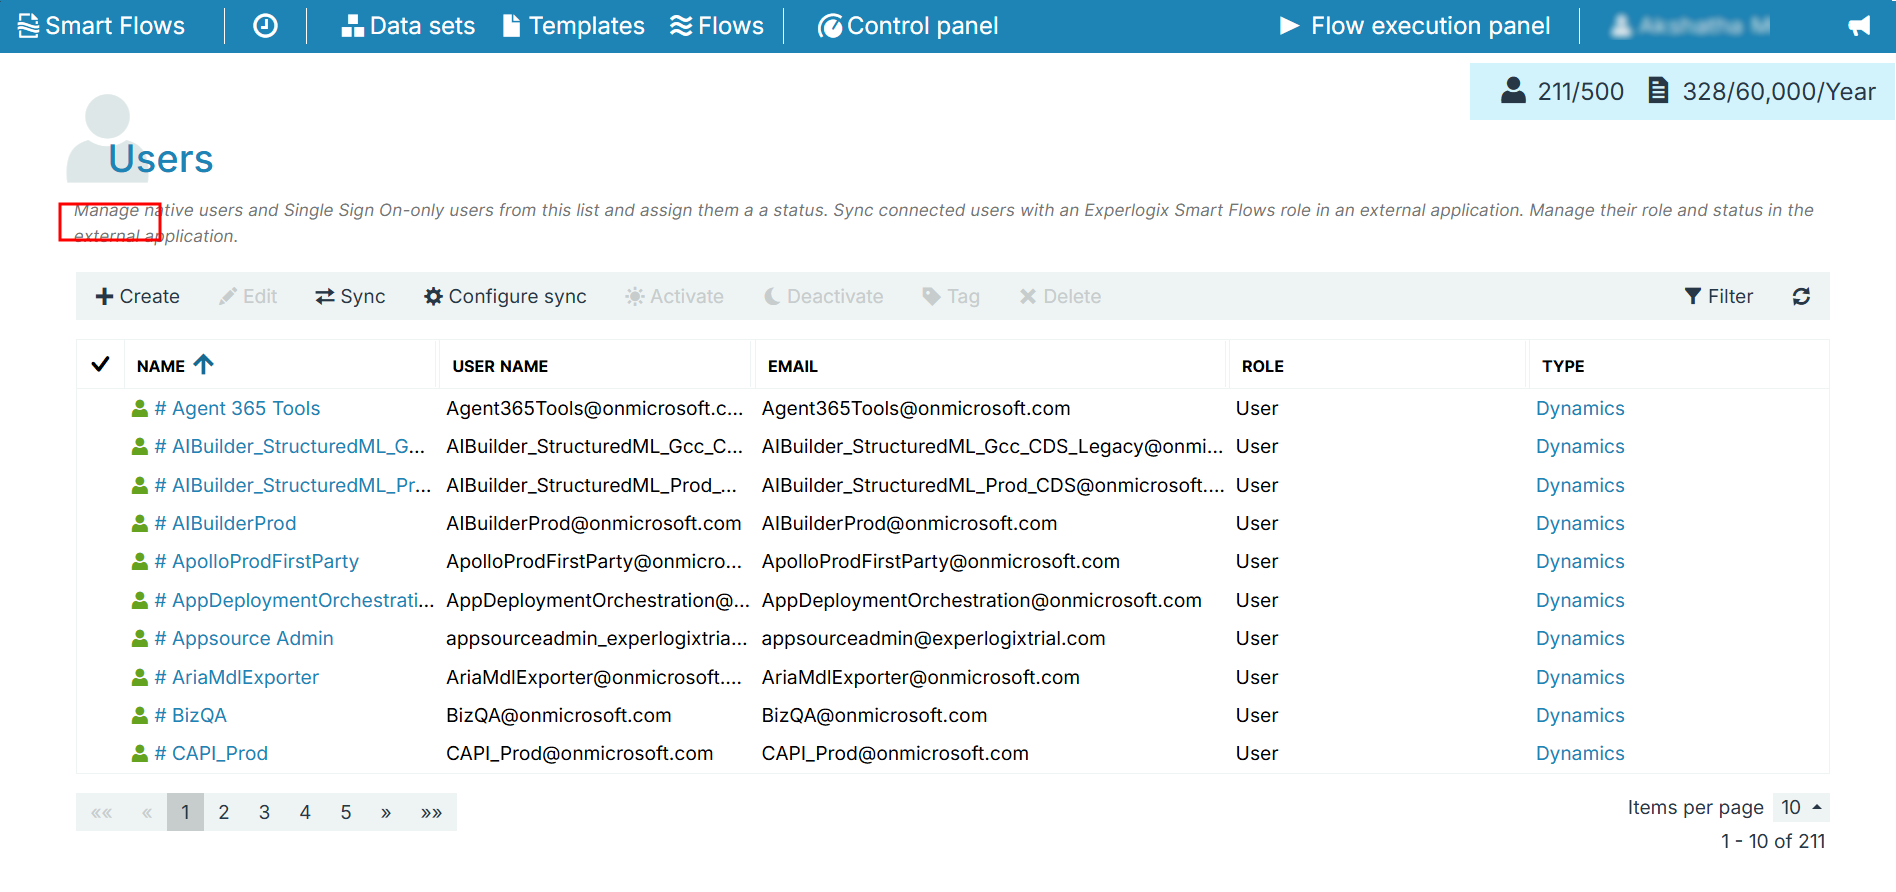Open the Flow execution panel
The height and width of the screenshot is (892, 1896).
[x=1415, y=26]
